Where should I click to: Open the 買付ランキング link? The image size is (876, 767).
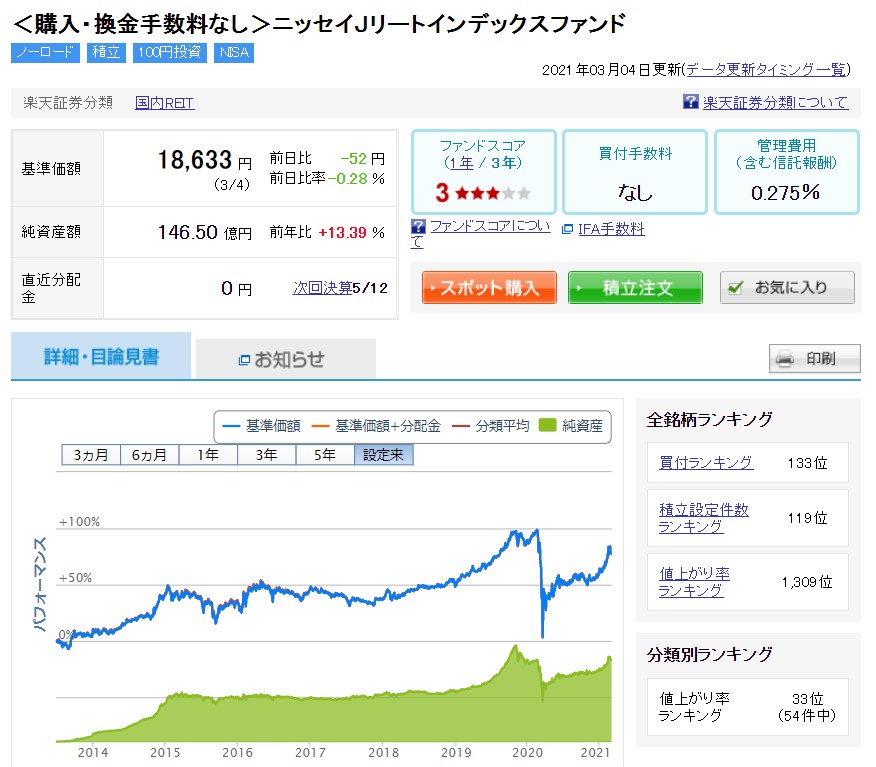click(x=706, y=463)
